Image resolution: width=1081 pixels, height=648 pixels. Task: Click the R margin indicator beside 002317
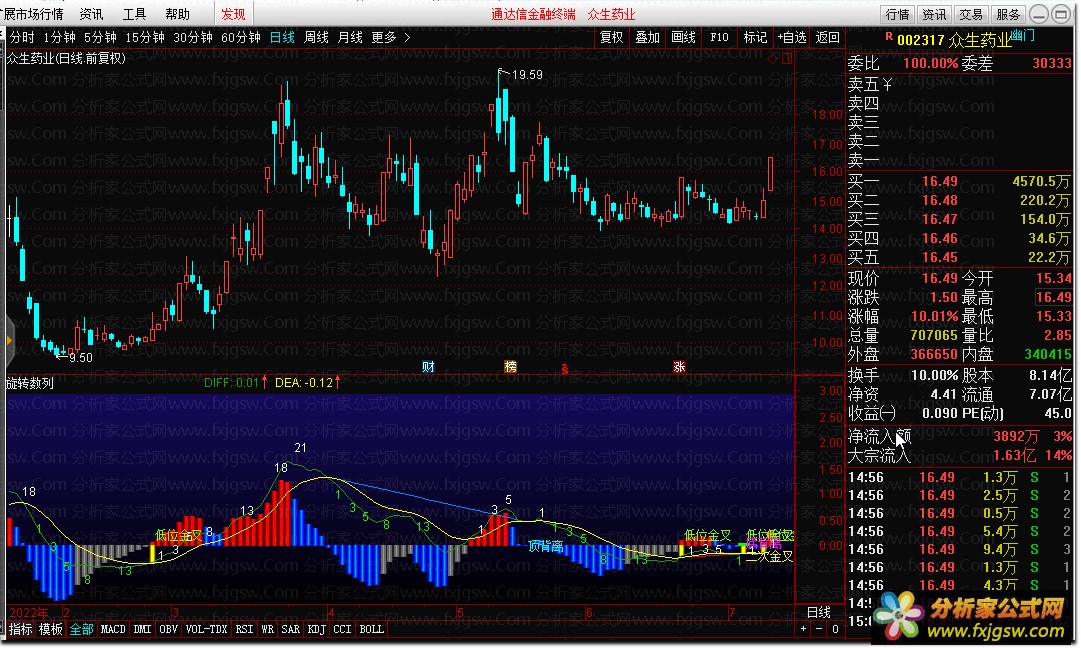[889, 37]
